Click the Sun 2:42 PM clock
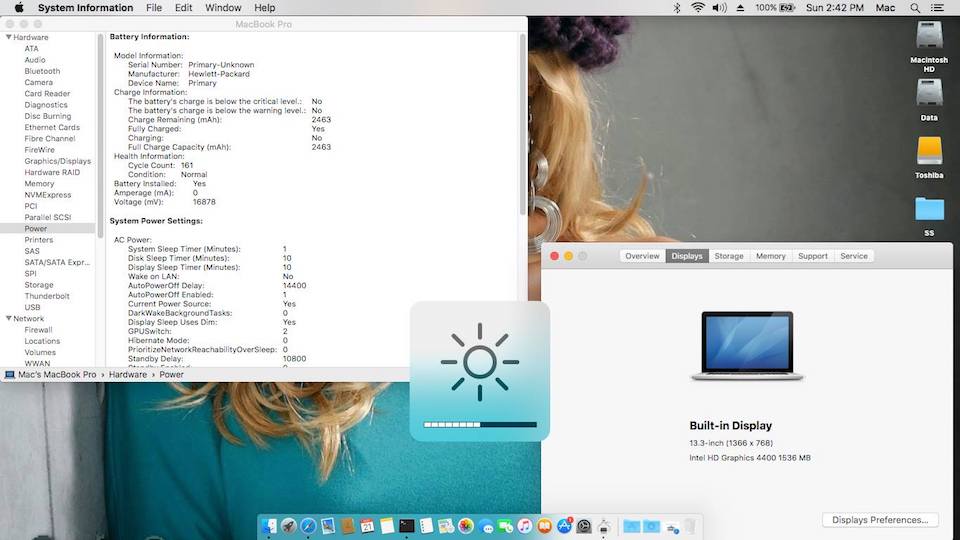Screen dimensions: 960x540 (834, 8)
